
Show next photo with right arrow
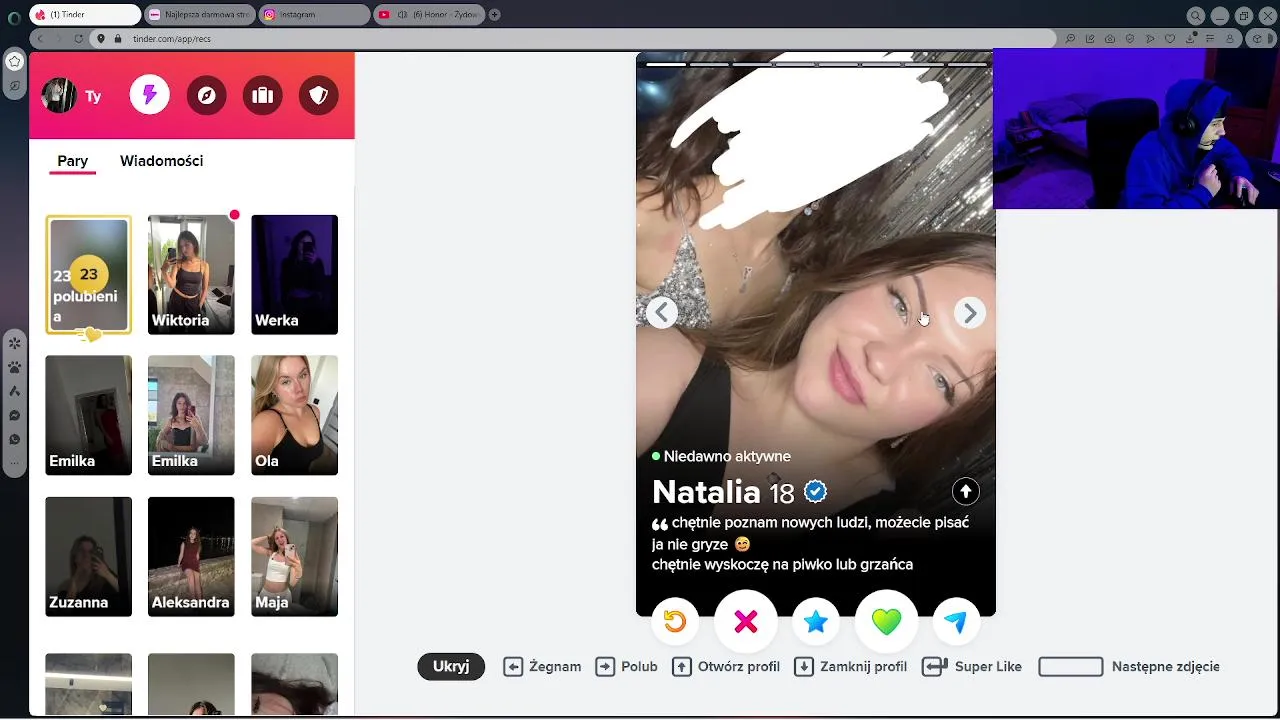tap(969, 313)
